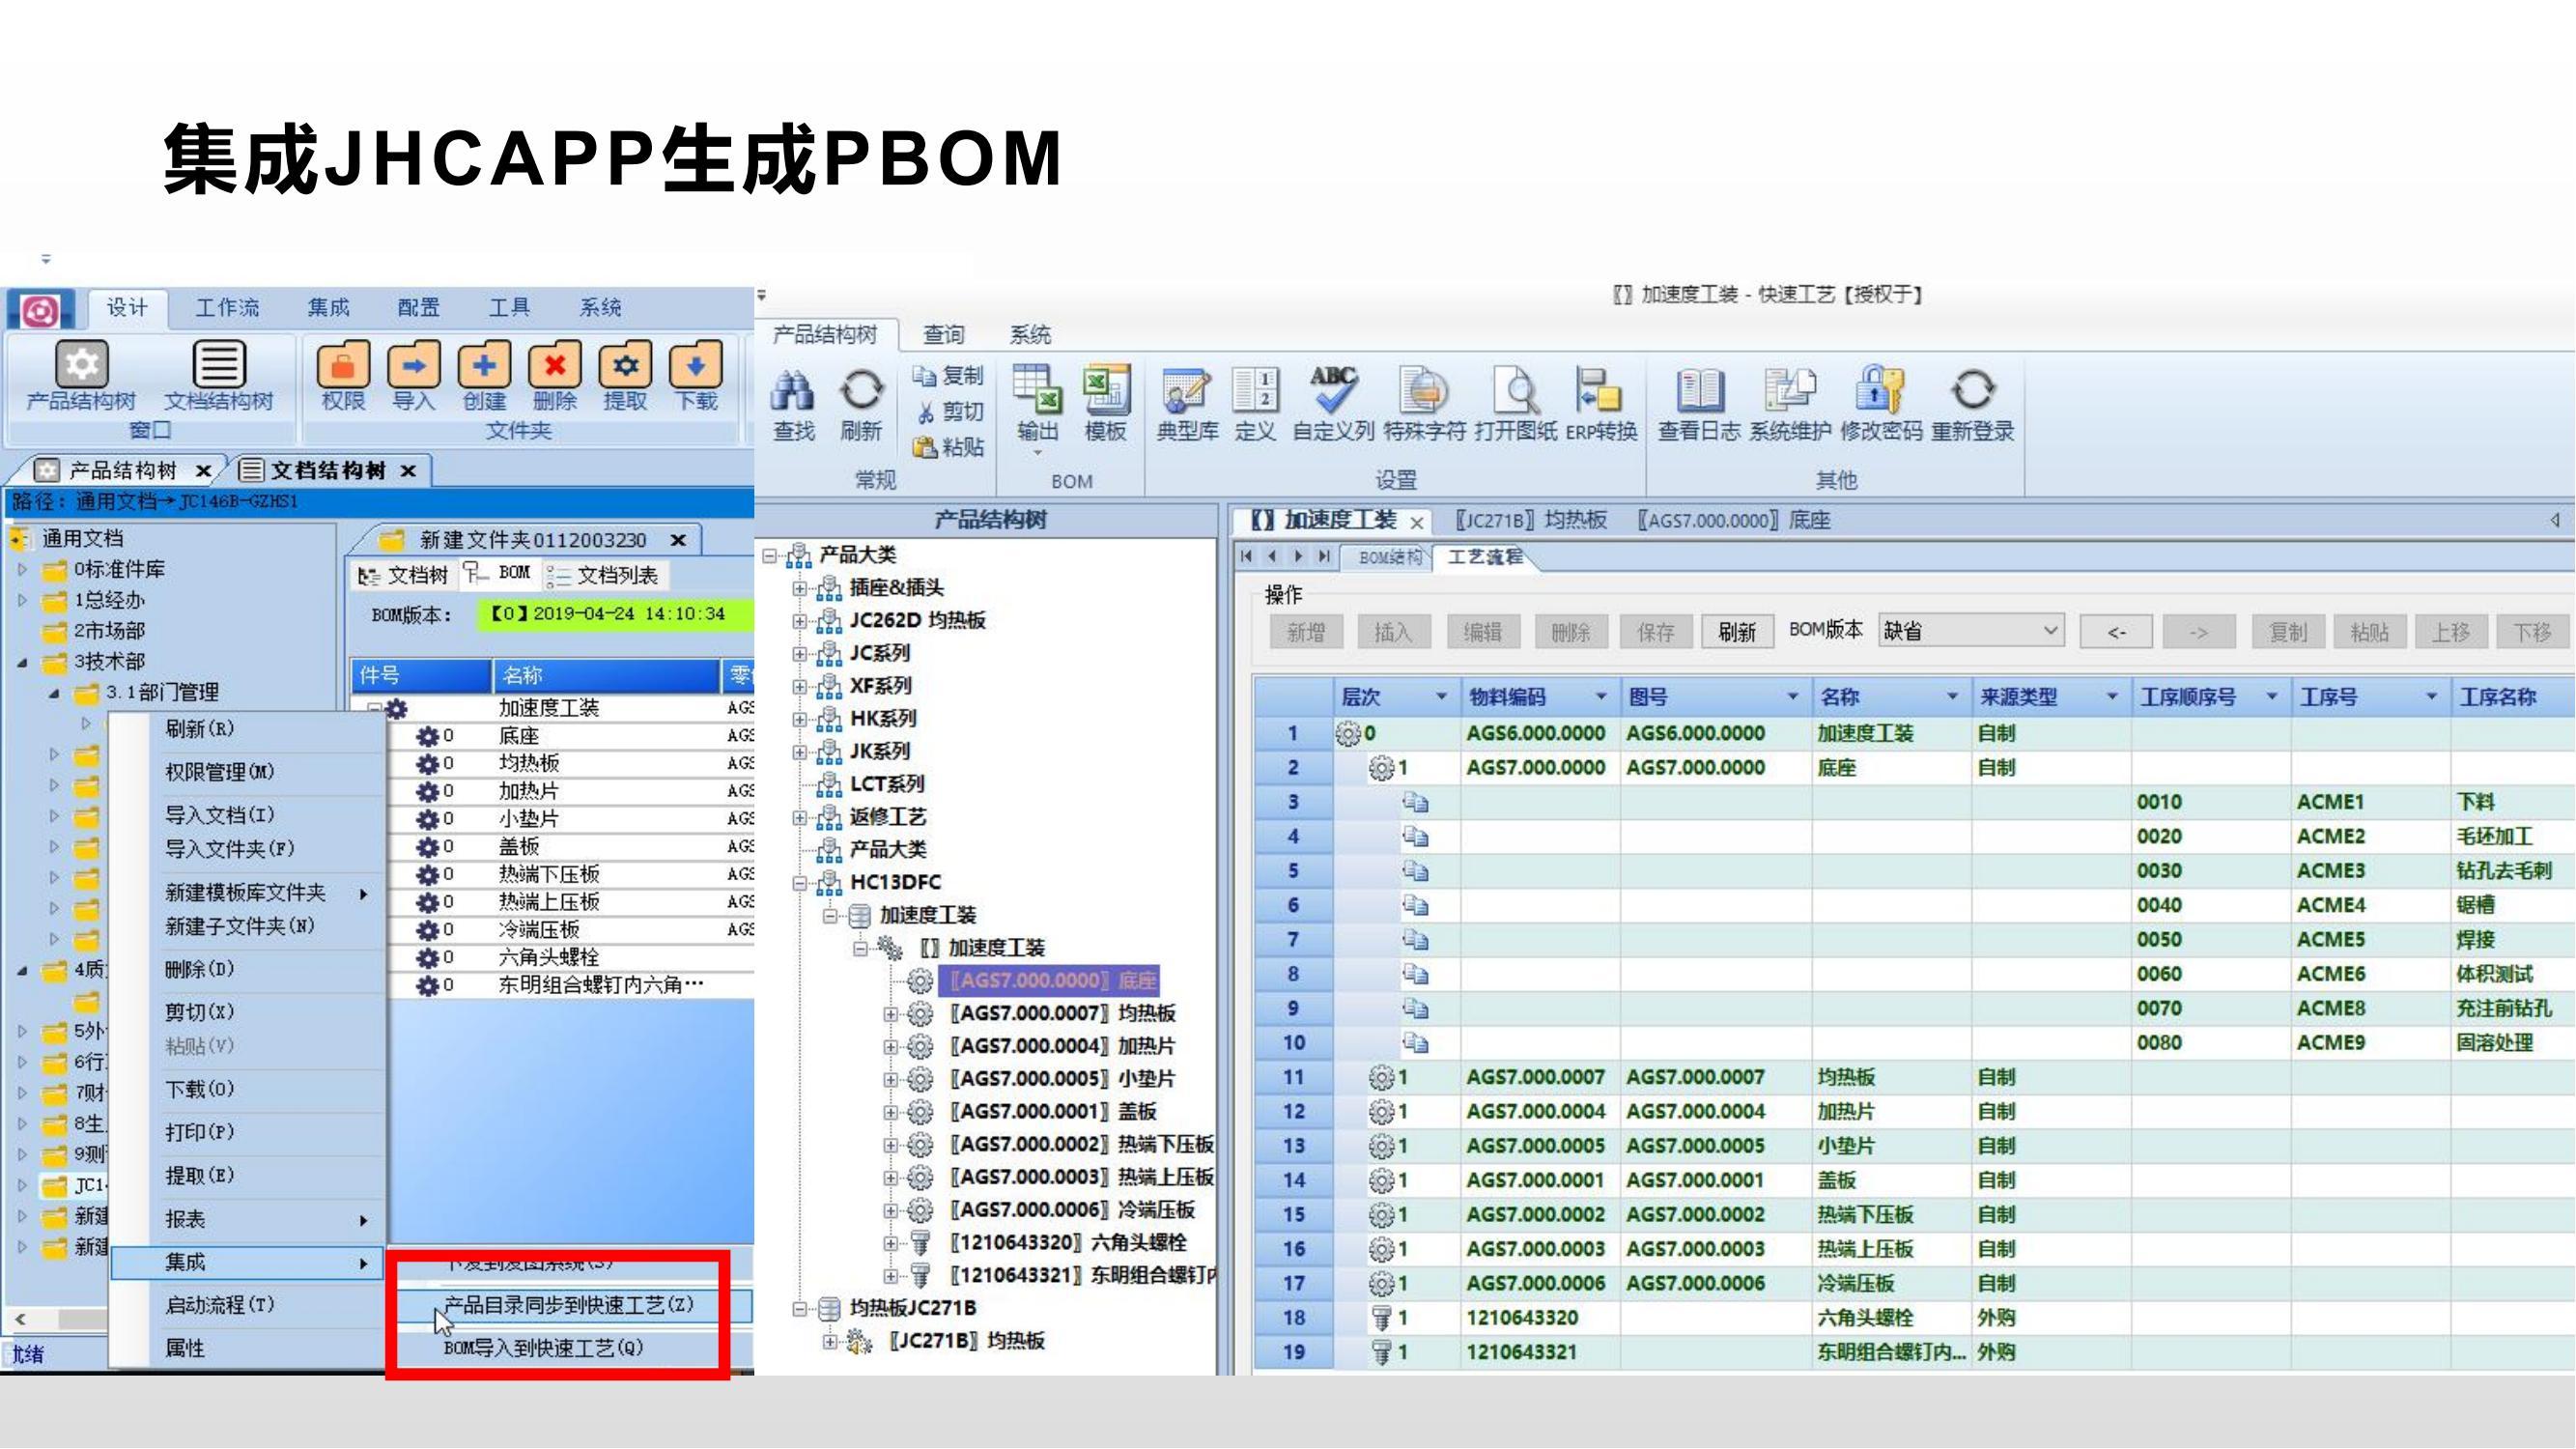Screen dimensions: 2576x1449
Task: Open the 图号 column filter arrow
Action: (1792, 697)
